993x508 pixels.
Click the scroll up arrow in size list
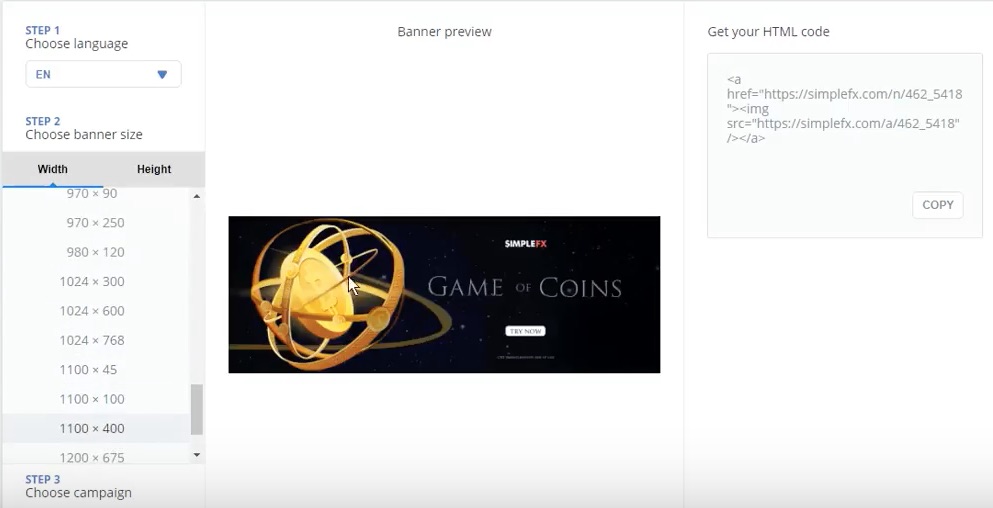(197, 196)
